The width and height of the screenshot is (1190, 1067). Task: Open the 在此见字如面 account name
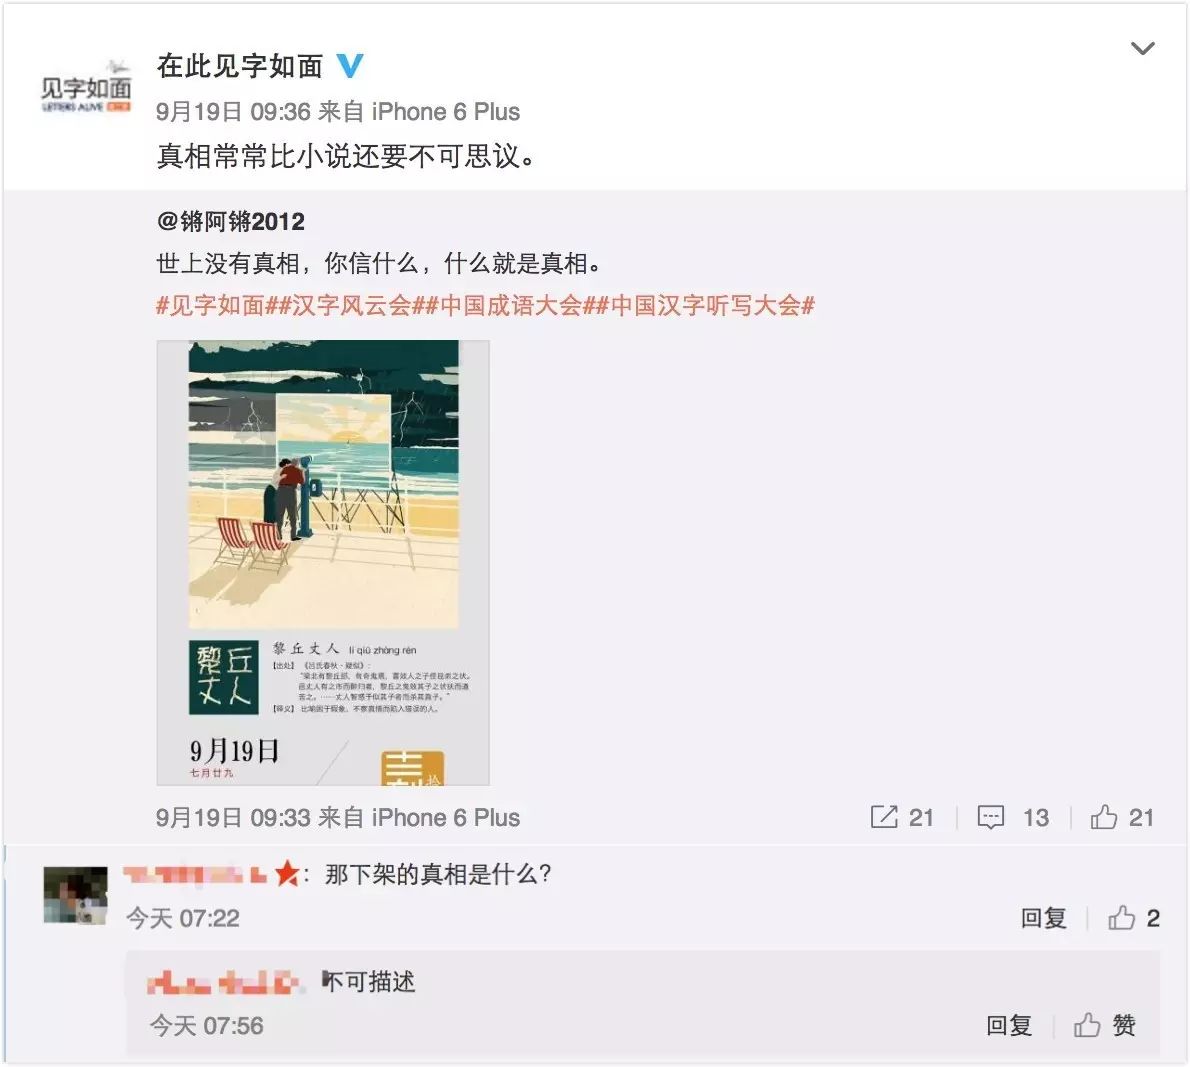point(240,66)
